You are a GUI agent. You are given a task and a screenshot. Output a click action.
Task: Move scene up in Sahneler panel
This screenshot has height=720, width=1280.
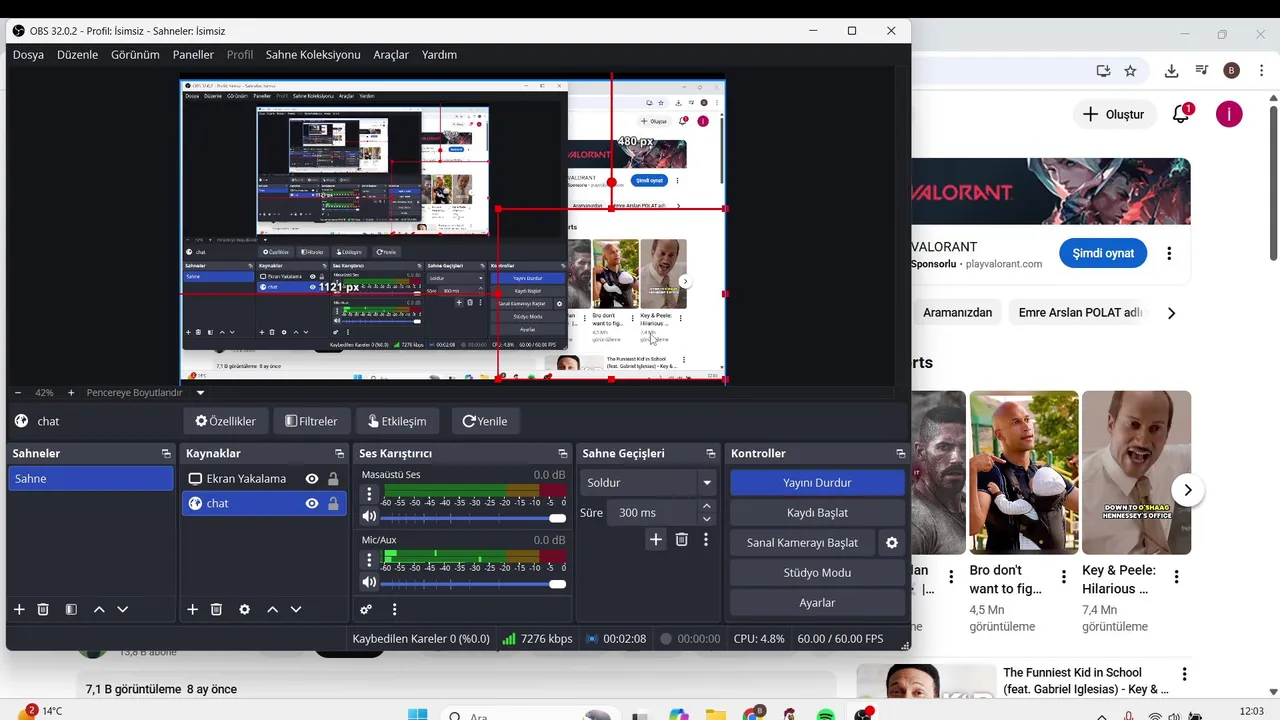click(x=99, y=609)
